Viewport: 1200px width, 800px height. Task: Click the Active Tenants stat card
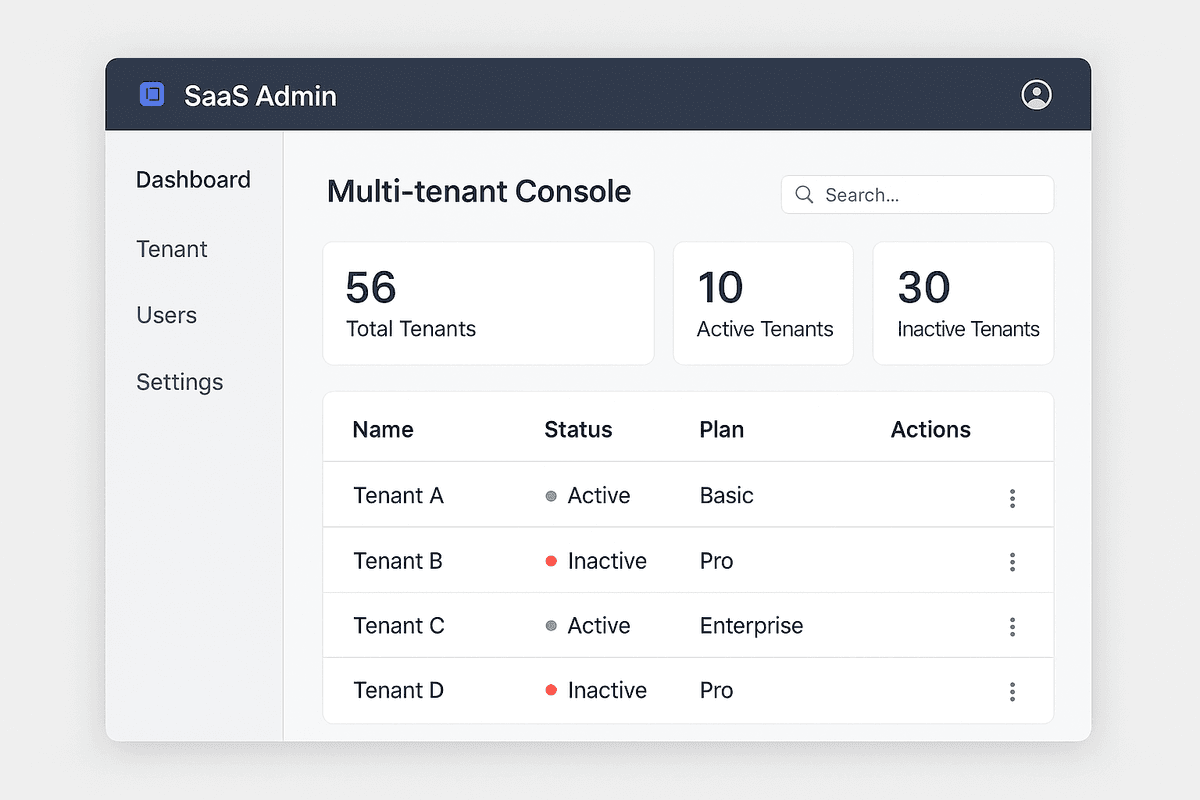tap(763, 302)
